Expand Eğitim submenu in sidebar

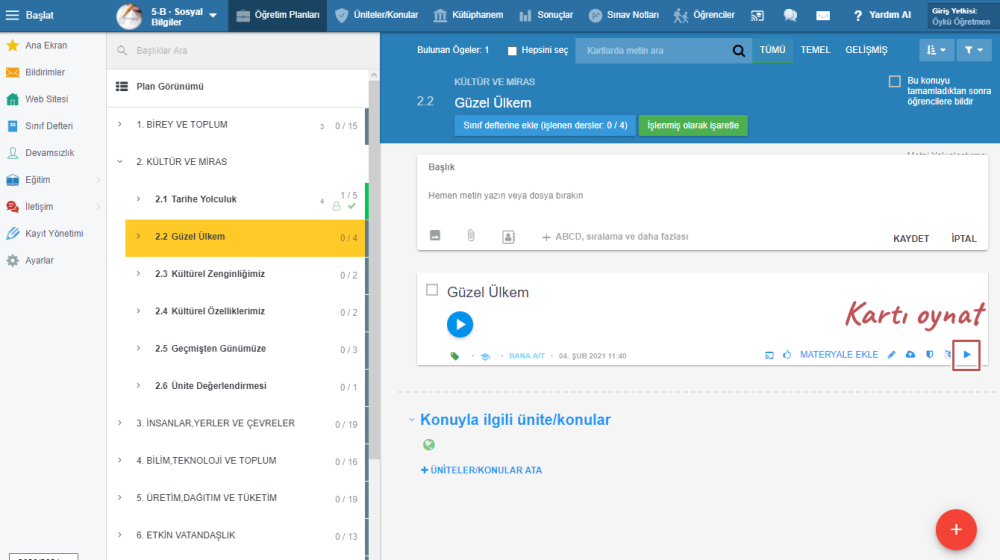98,180
